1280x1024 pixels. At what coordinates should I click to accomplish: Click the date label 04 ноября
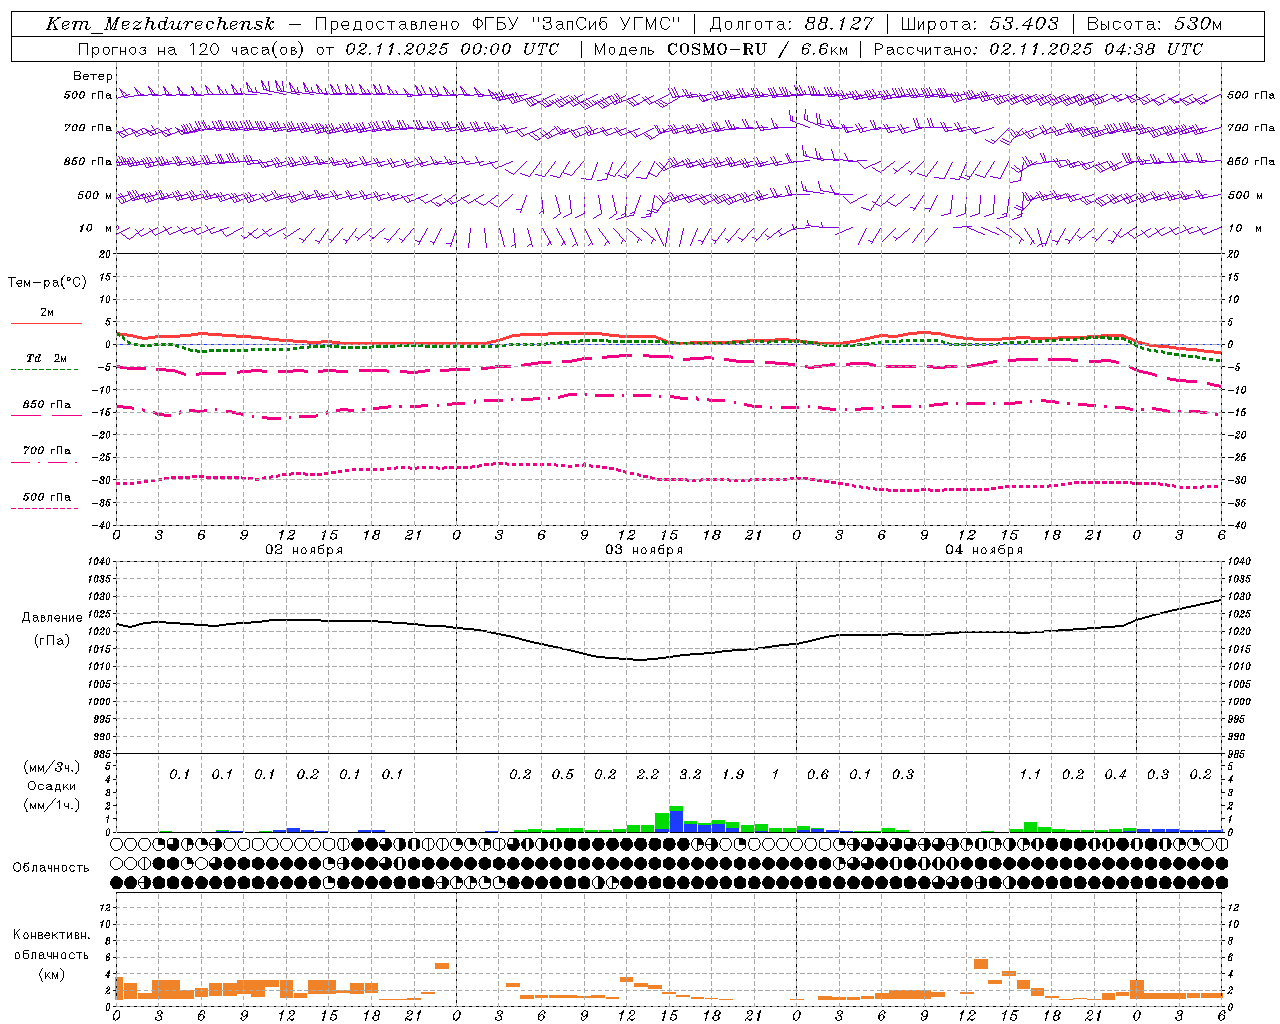click(984, 550)
